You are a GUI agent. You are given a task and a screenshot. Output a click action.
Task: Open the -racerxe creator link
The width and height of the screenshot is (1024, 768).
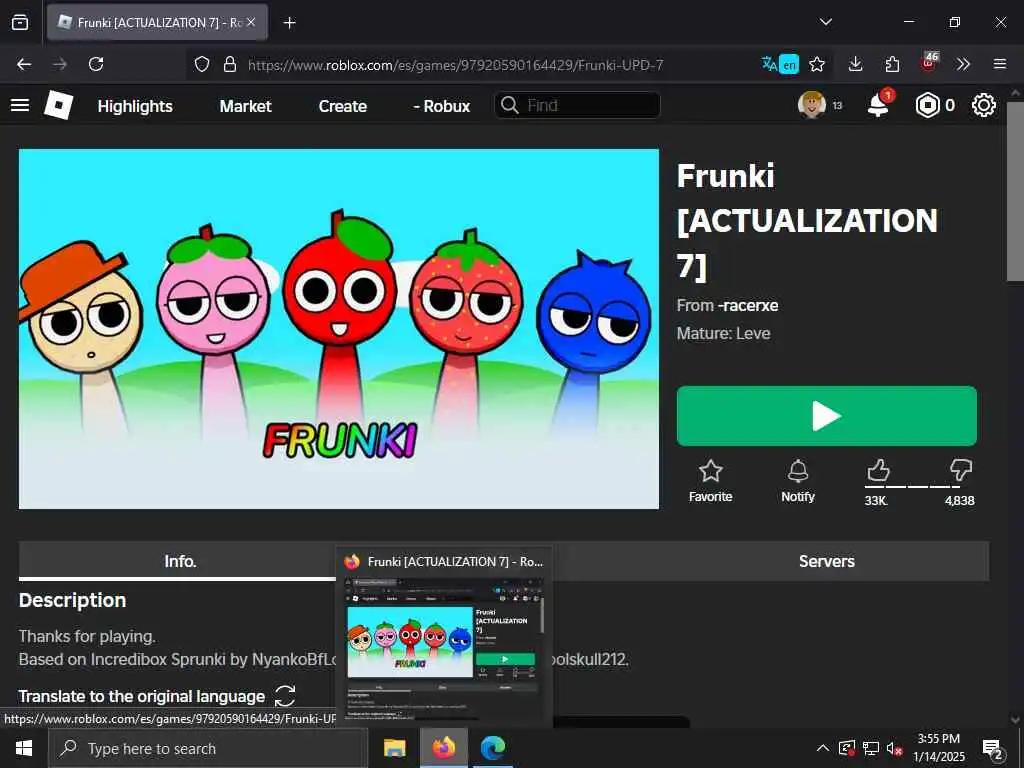click(748, 305)
